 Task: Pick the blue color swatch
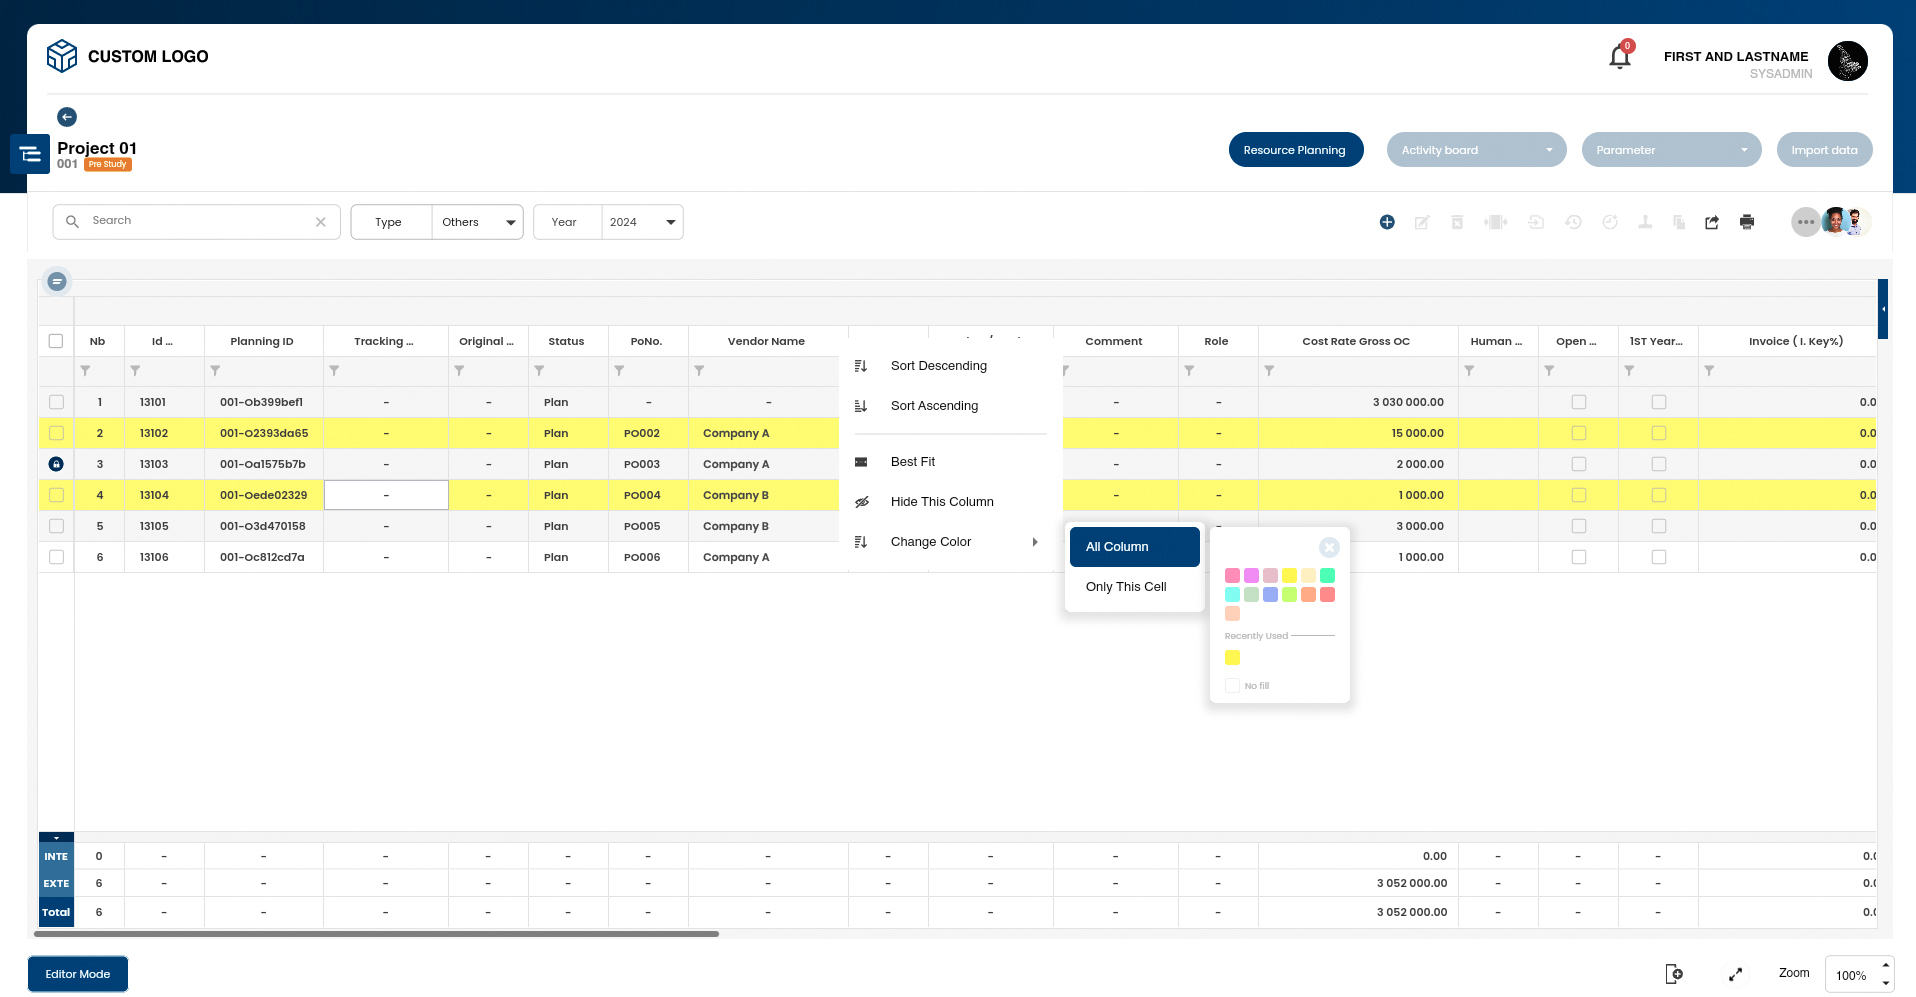(x=1270, y=595)
